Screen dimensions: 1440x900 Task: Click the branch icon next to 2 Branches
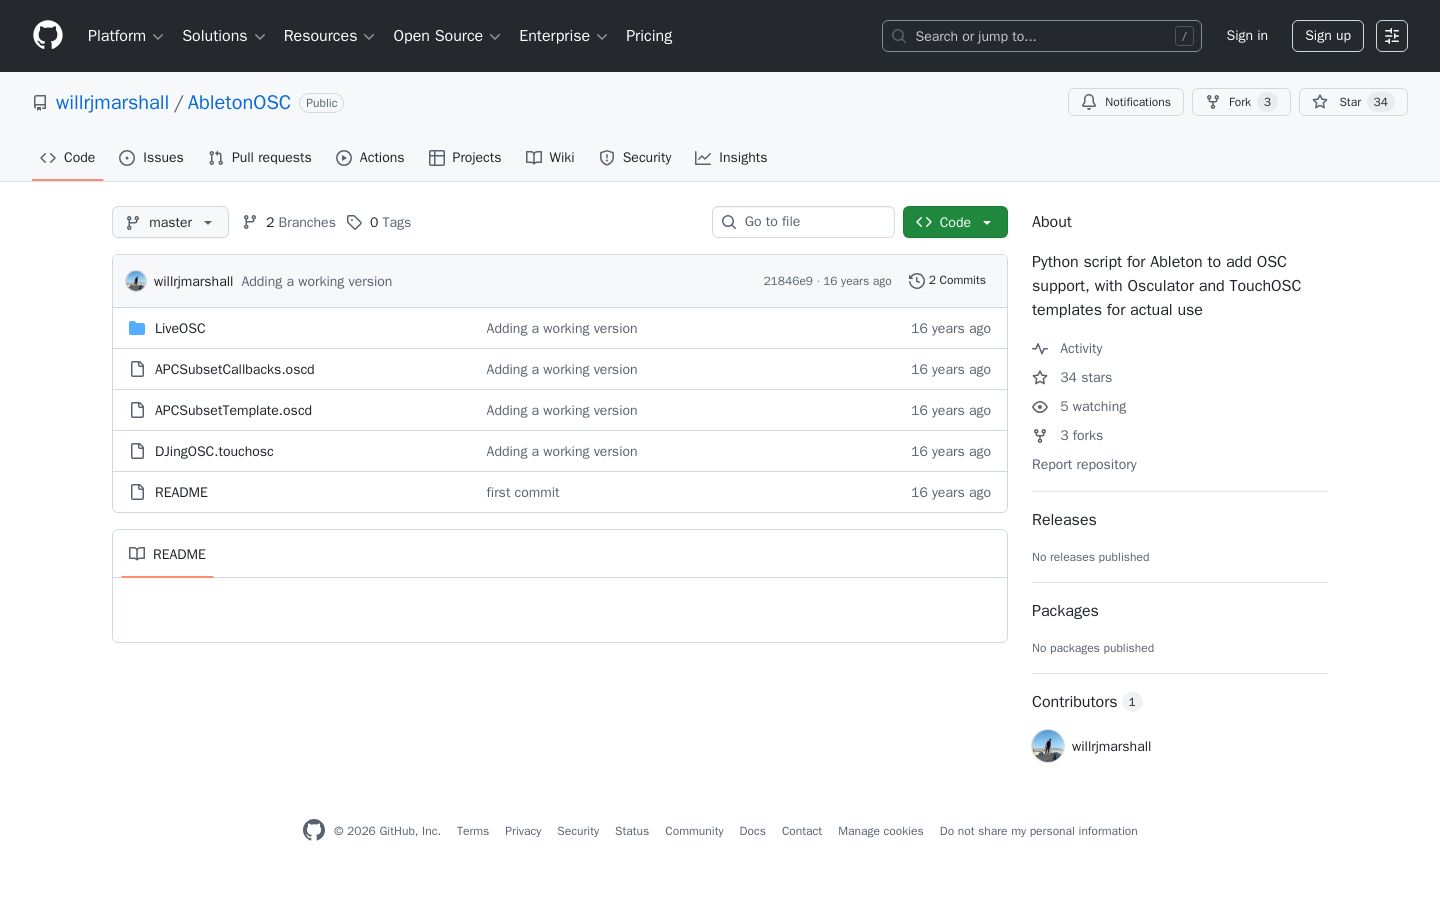click(x=250, y=222)
